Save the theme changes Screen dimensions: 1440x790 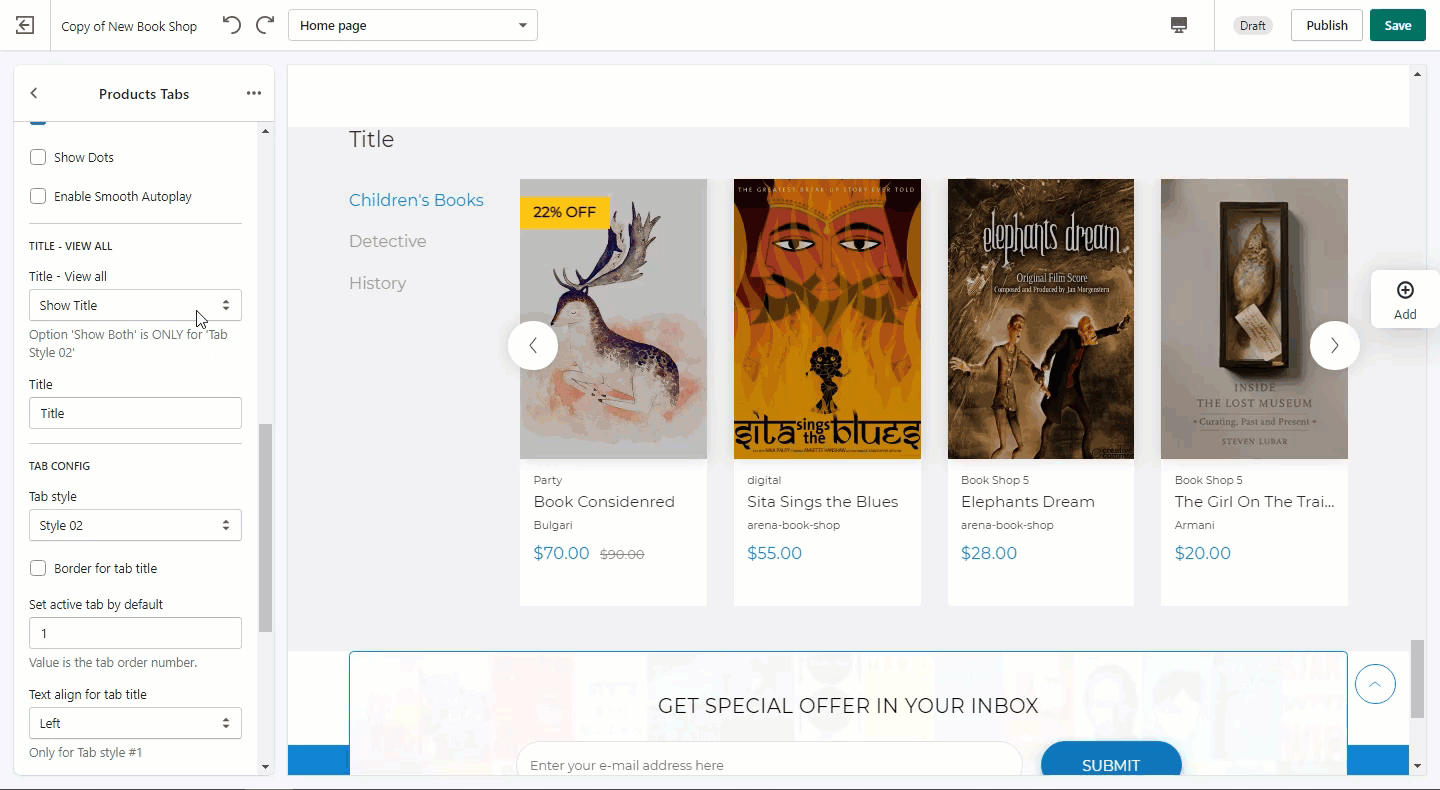pyautogui.click(x=1397, y=25)
